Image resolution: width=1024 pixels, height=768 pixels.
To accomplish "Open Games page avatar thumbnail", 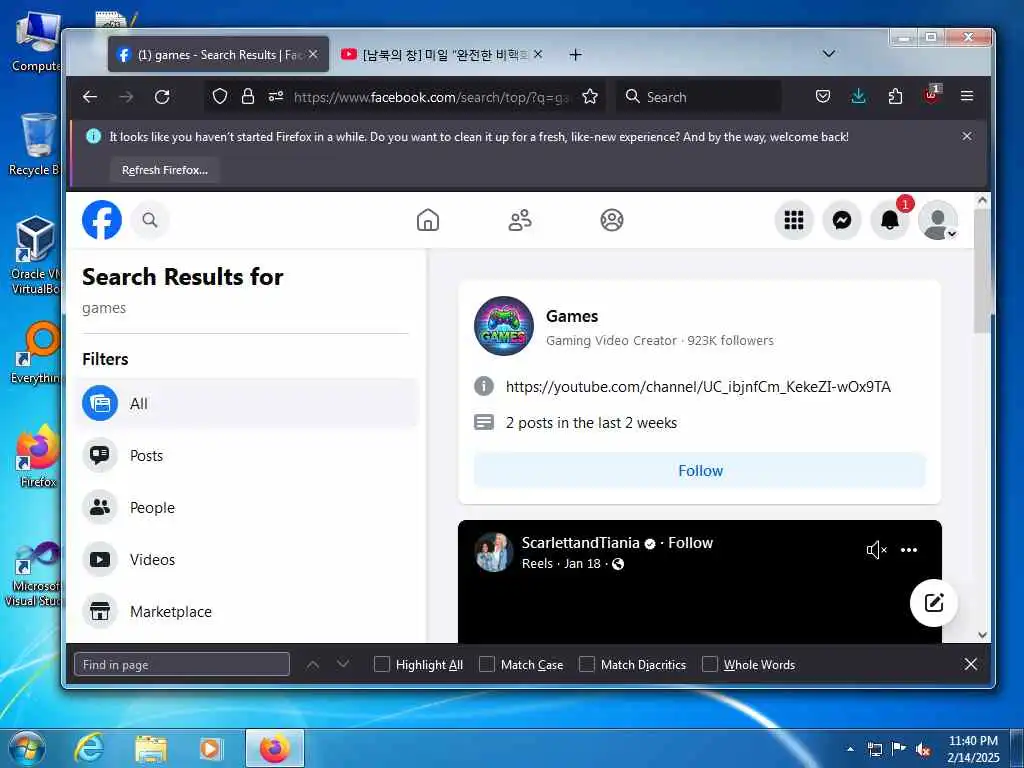I will click(x=504, y=326).
